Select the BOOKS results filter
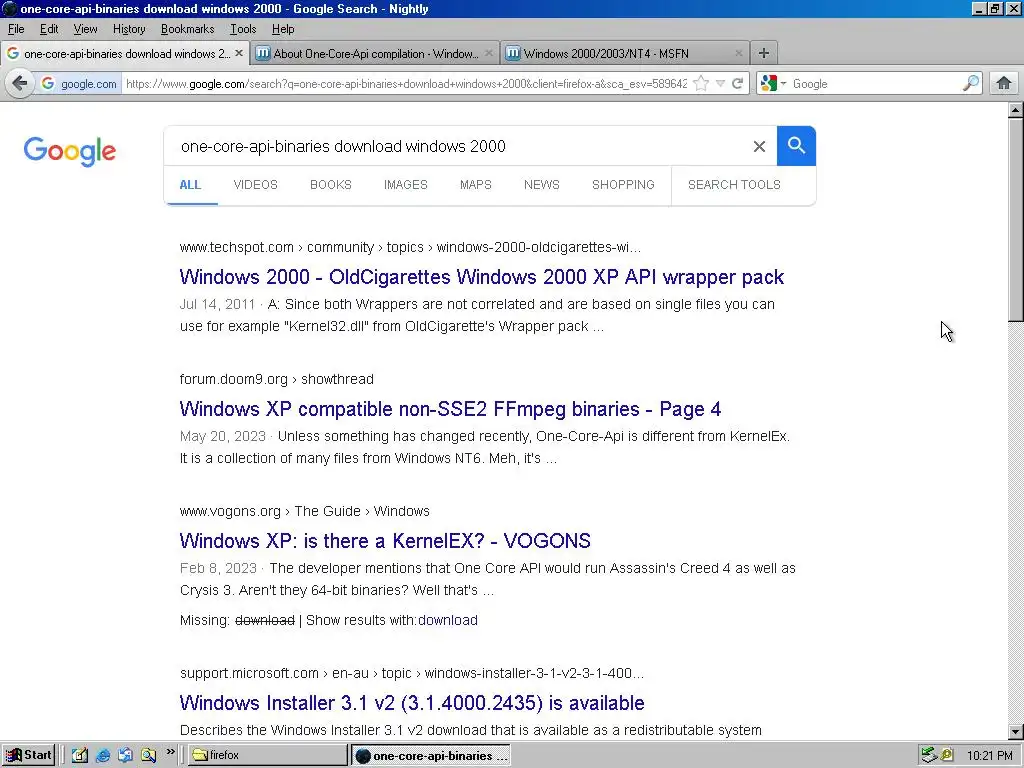Viewport: 1024px width, 768px height. [x=330, y=185]
